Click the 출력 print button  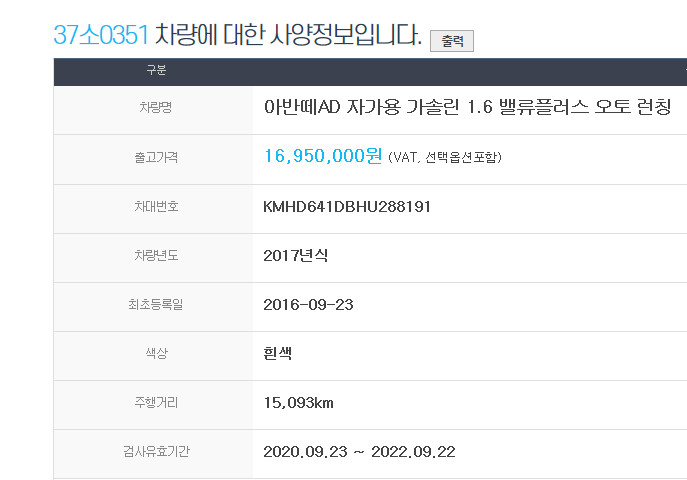(x=452, y=41)
